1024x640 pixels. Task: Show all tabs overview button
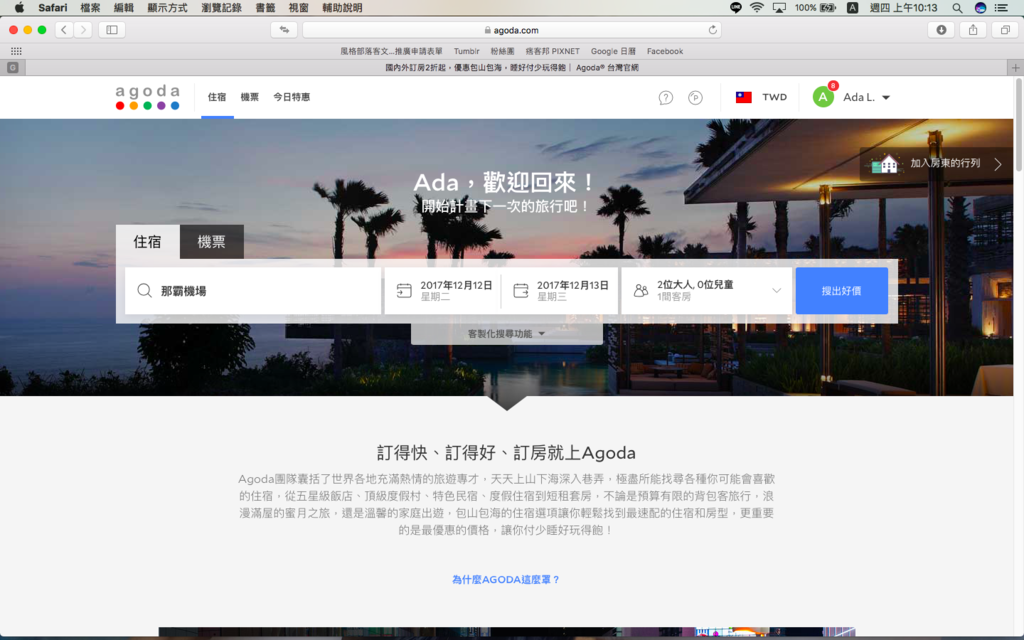pyautogui.click(x=1005, y=29)
